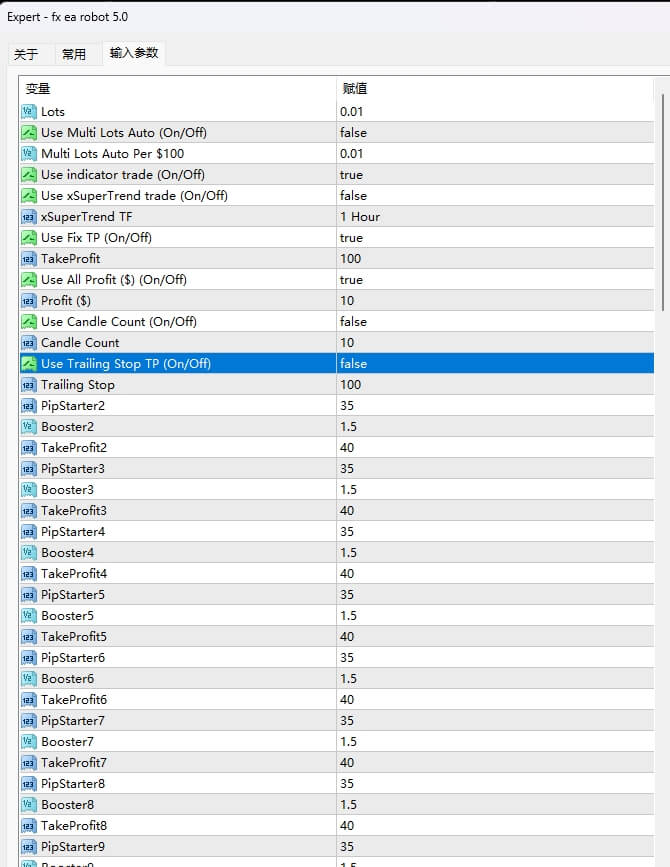The image size is (670, 867).
Task: Click icon beside Trailing Stop row
Action: coord(29,385)
